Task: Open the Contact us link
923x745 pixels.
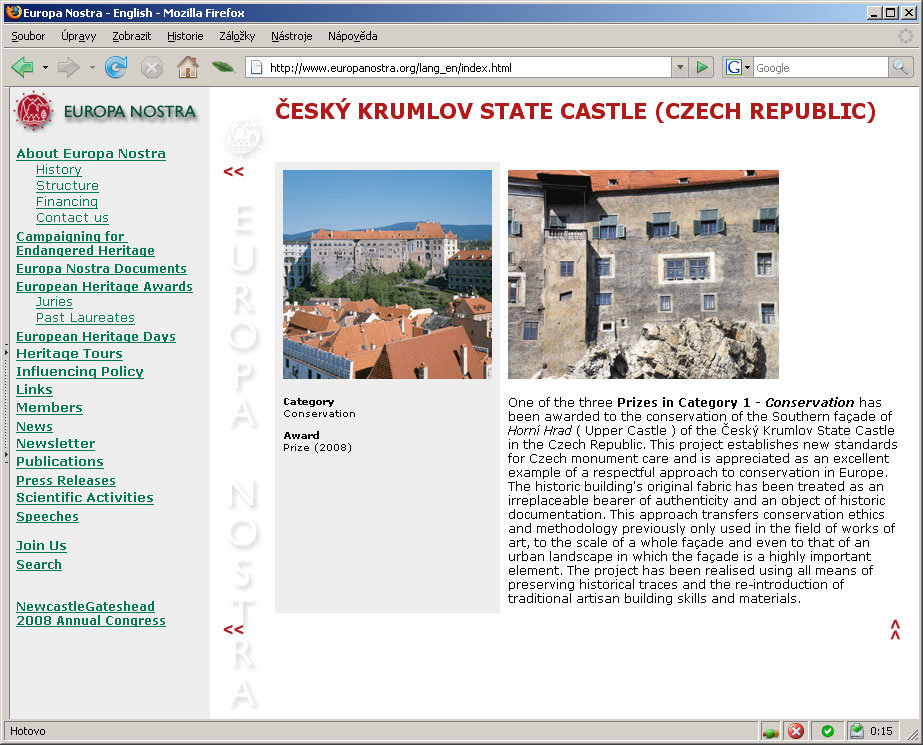Action: click(x=72, y=218)
